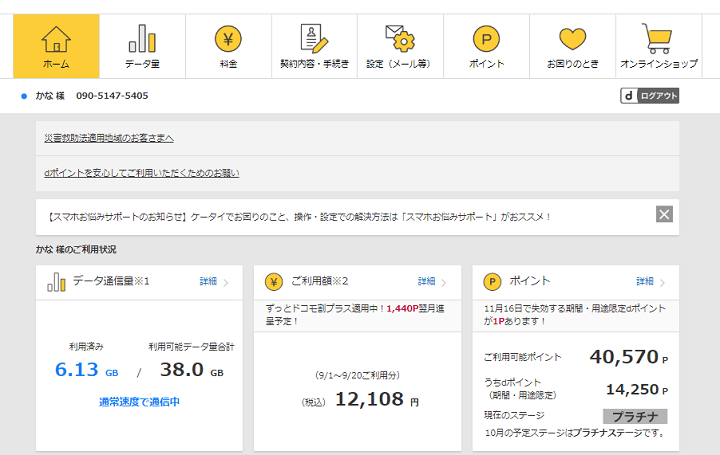Click the 12,108 円 usage amount
The width and height of the screenshot is (720, 455).
377,399
